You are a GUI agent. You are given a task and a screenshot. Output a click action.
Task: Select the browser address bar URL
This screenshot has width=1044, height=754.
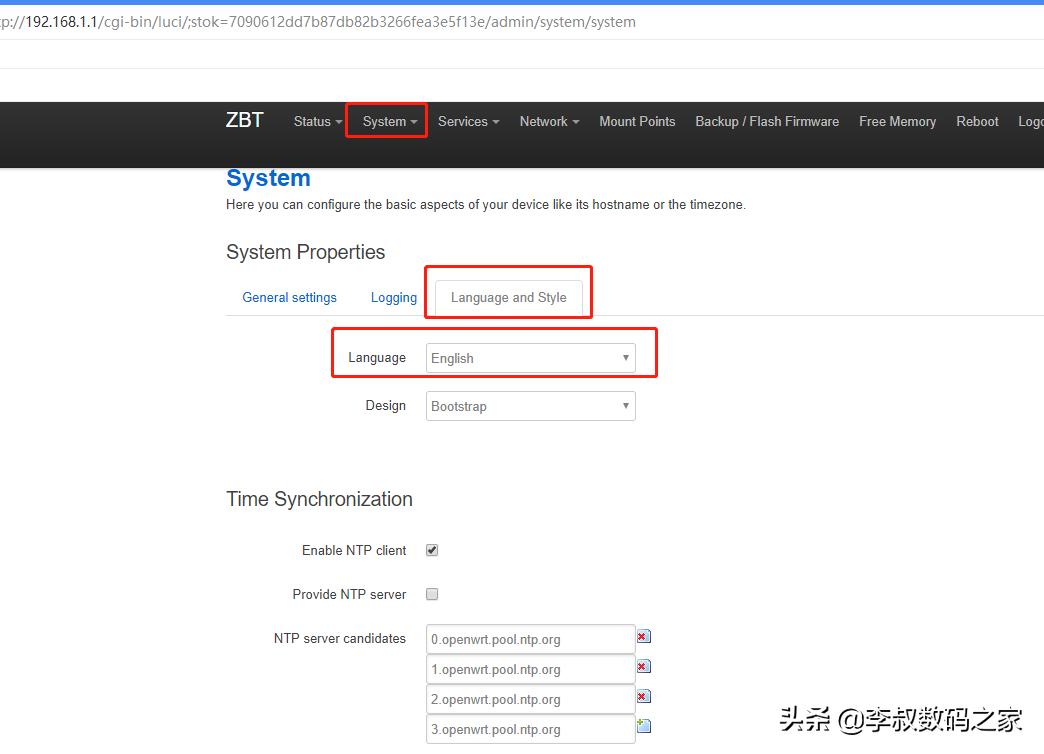coord(318,22)
